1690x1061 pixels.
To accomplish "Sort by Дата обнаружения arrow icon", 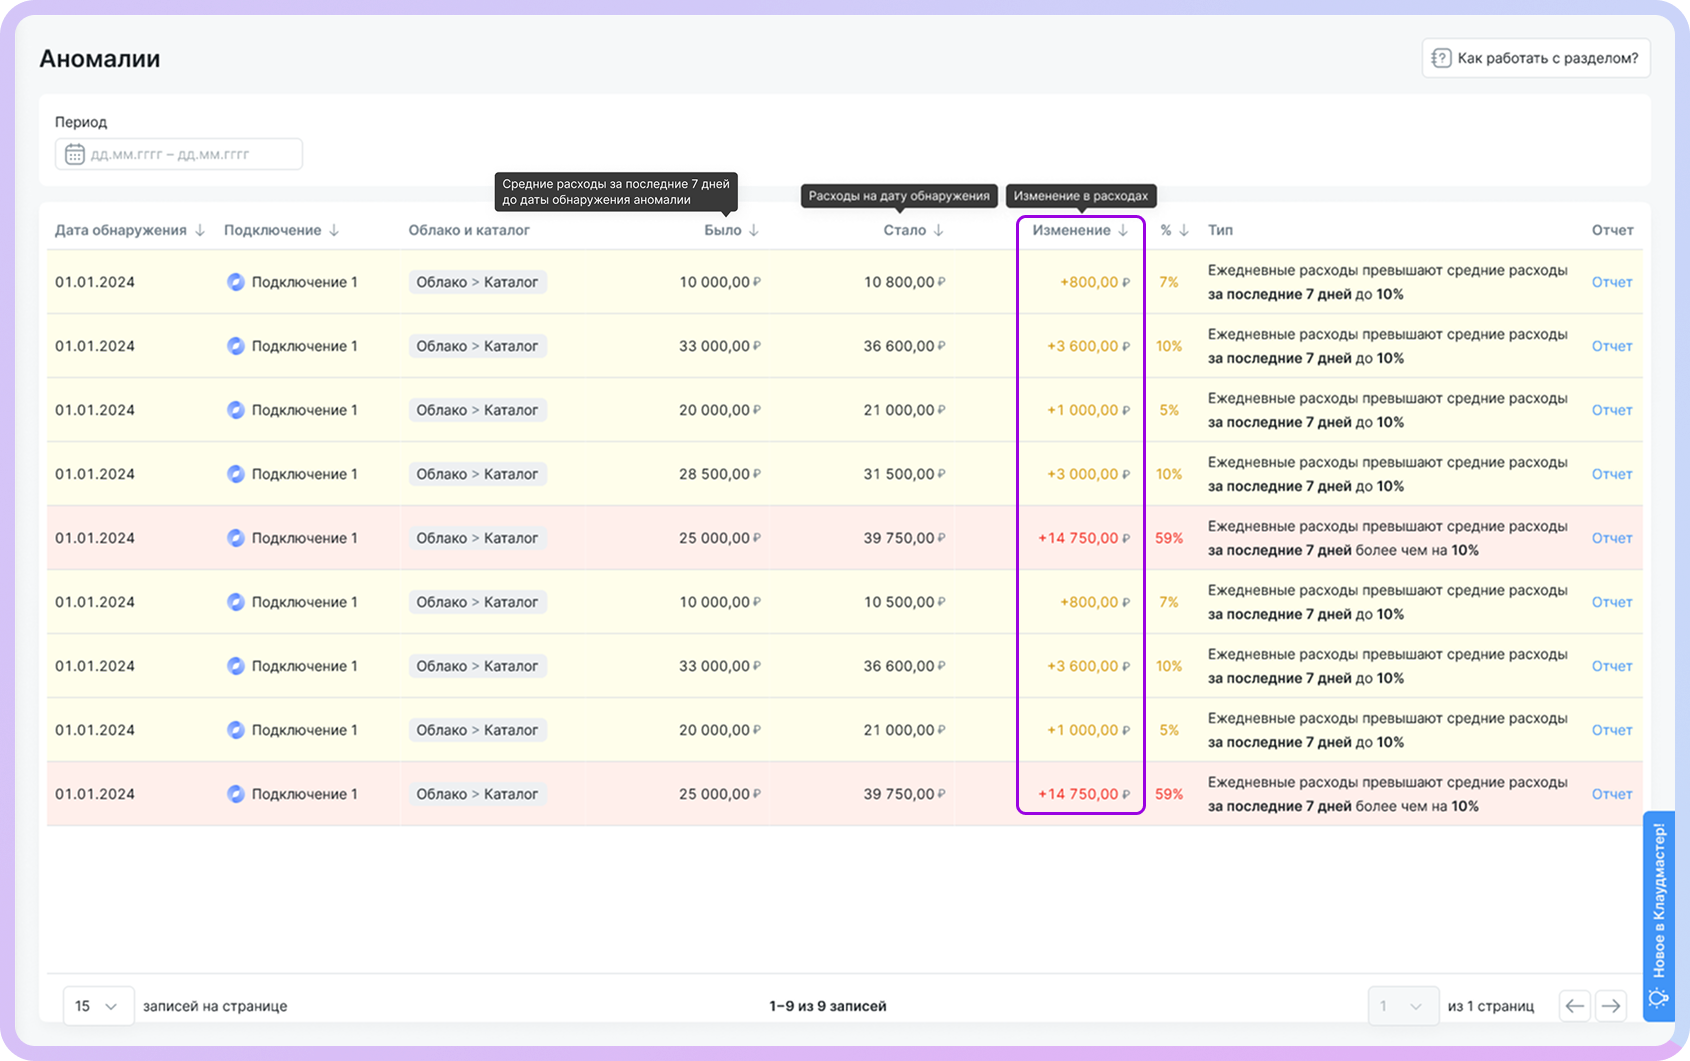I will click(200, 230).
